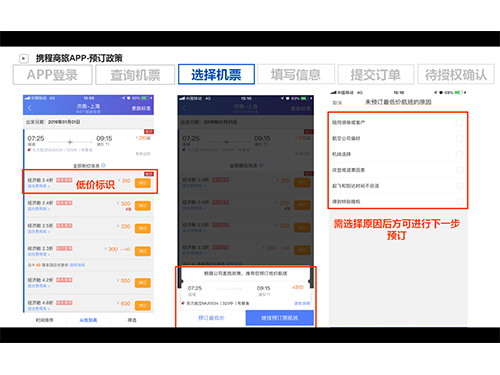The width and height of the screenshot is (500, 375).
Task: Tap the 预订最低价 button in the popup
Action: pos(211,318)
